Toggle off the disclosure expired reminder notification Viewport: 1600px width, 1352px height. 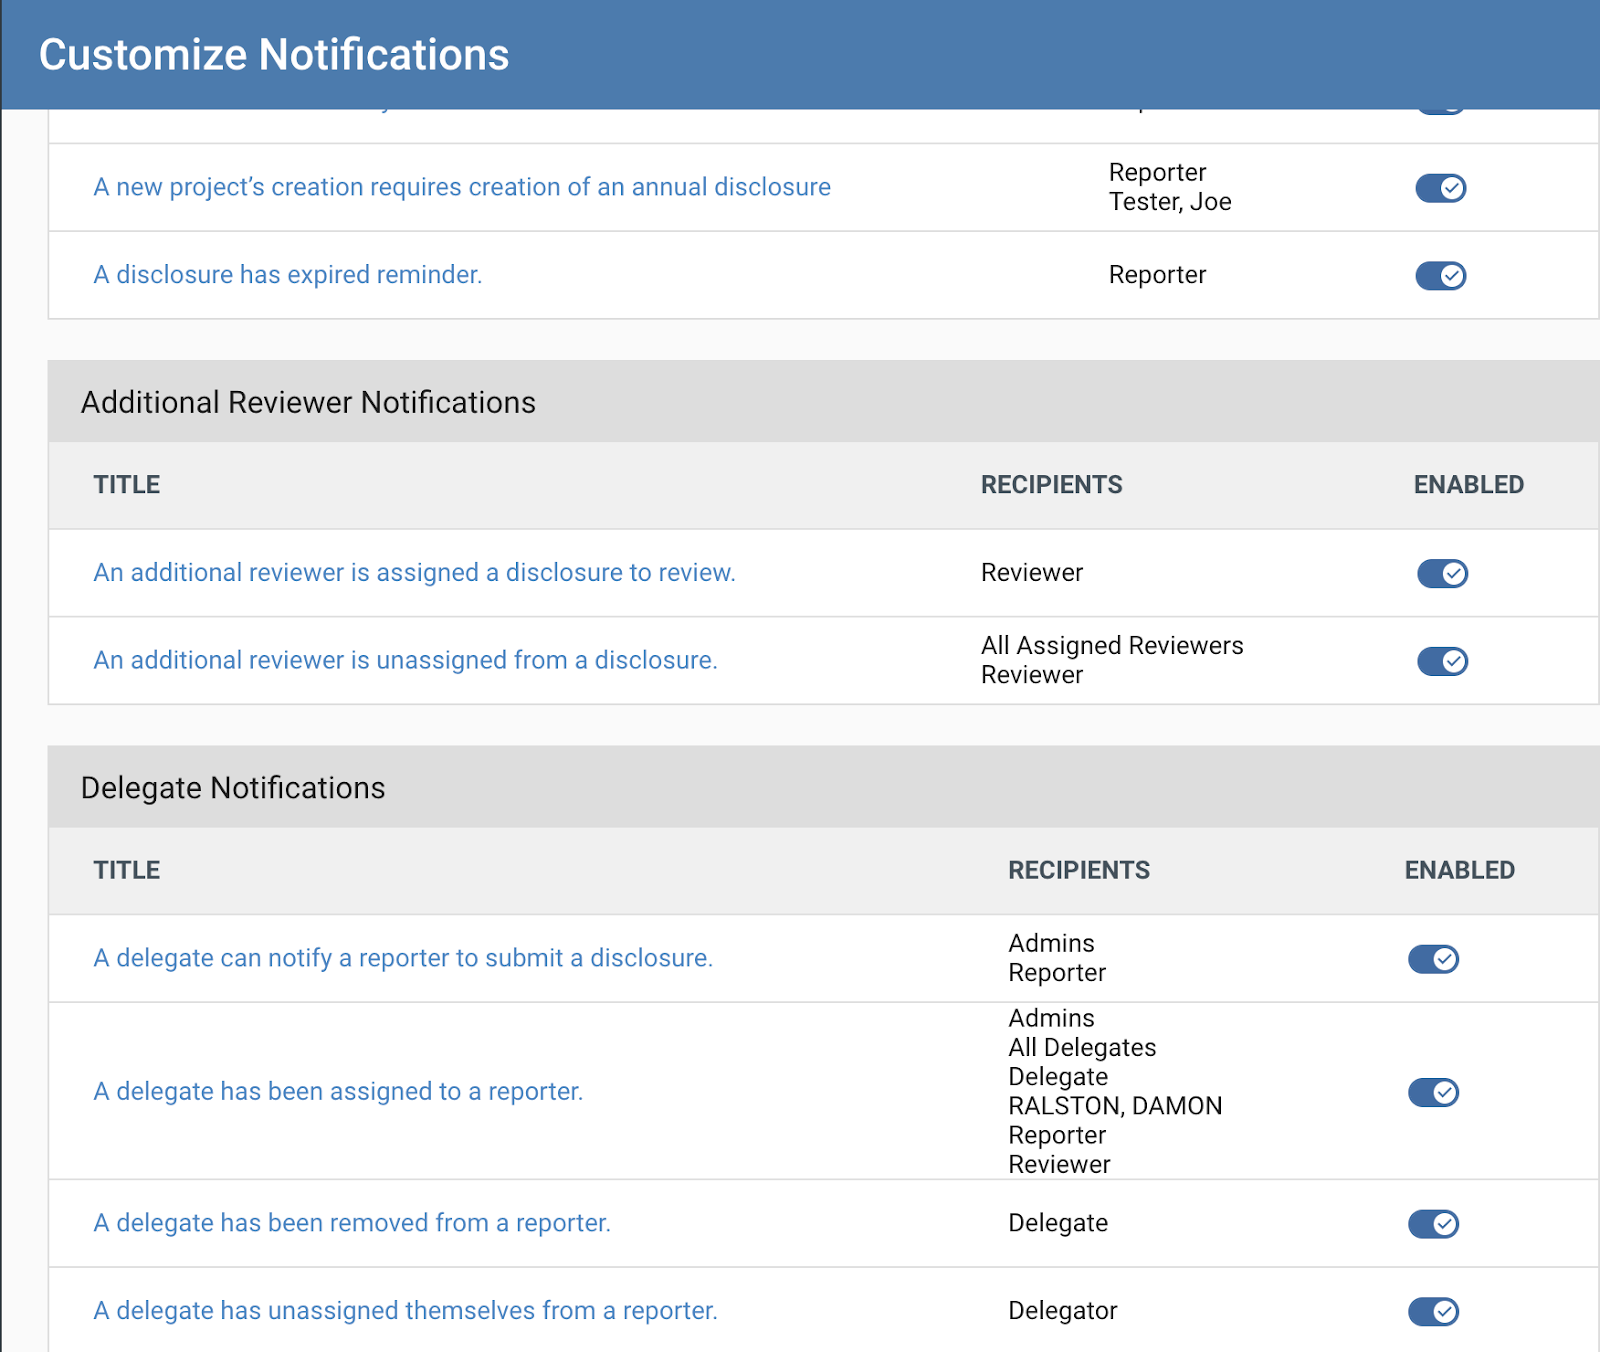tap(1440, 276)
